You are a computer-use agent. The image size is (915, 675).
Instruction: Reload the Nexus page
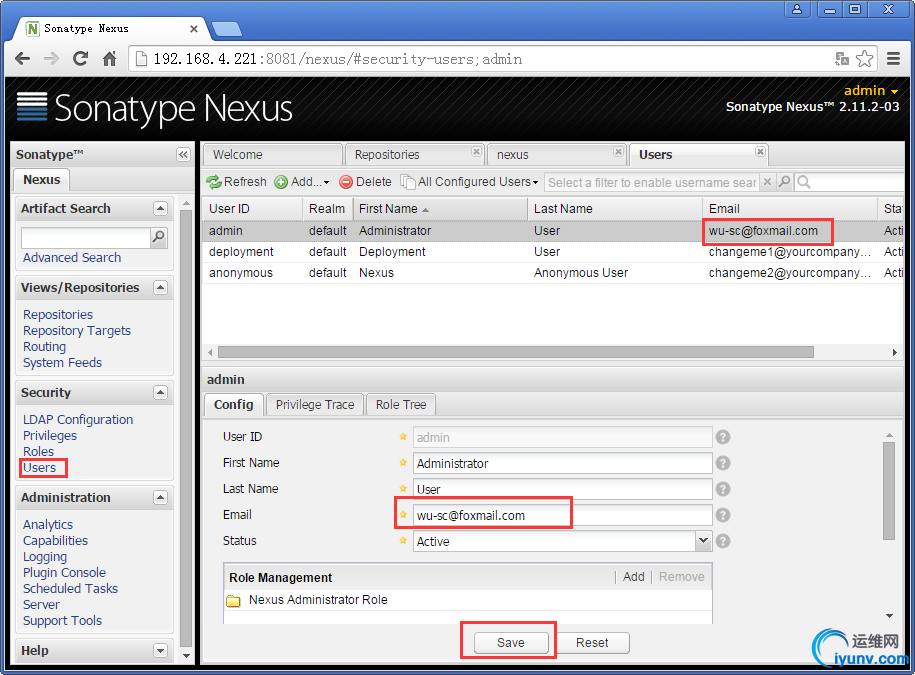coord(80,58)
